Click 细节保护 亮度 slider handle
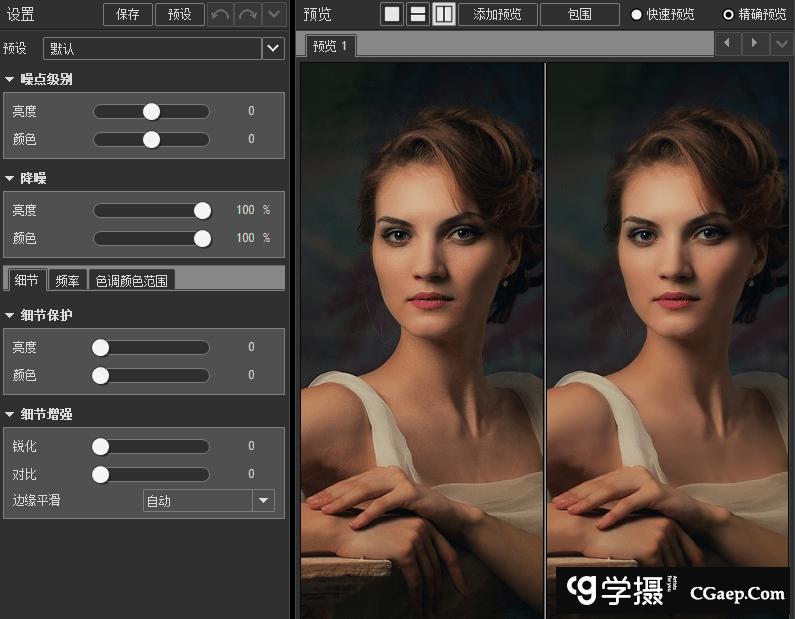Image resolution: width=795 pixels, height=619 pixels. click(100, 347)
